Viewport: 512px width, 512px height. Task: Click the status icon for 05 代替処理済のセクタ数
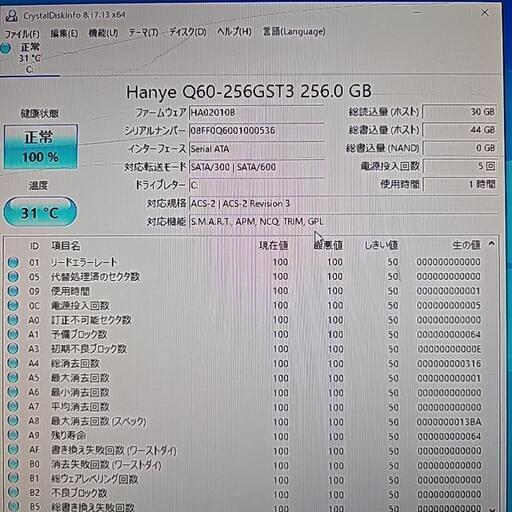13,277
